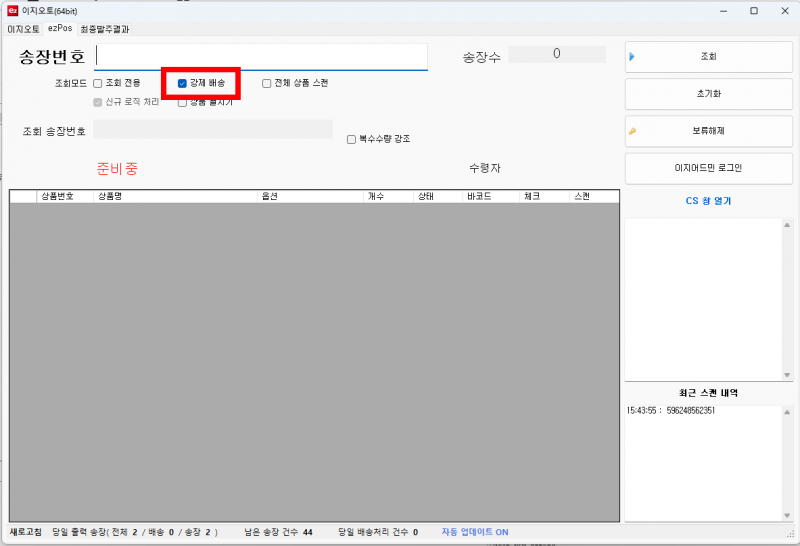Screen dimensions: 800x546
Task: Click the 상품명 column header
Action: (175, 196)
